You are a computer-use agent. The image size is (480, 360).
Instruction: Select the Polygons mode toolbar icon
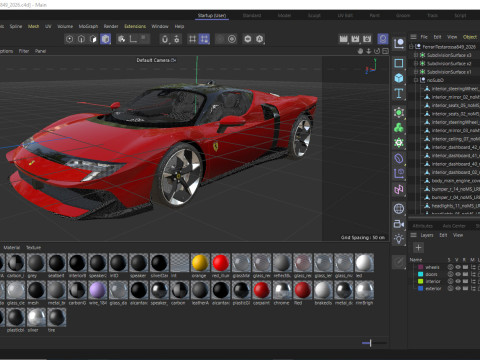93,39
